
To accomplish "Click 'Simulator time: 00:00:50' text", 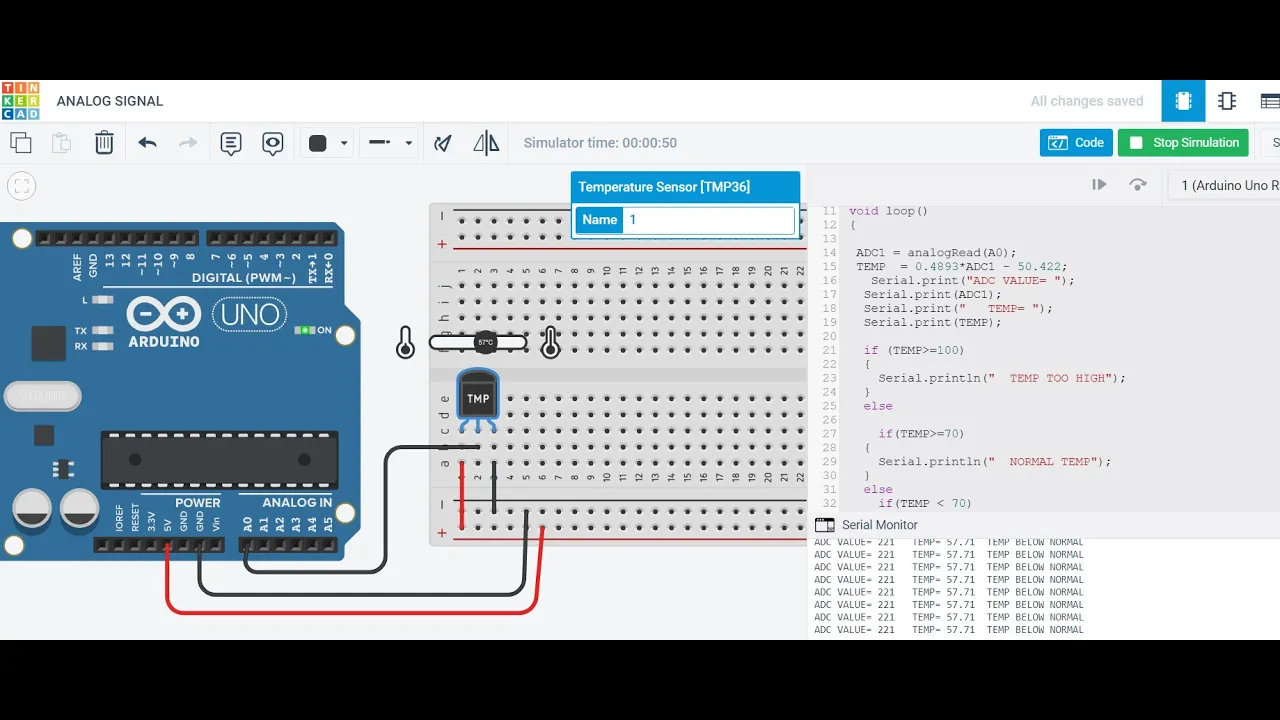I will pyautogui.click(x=600, y=143).
